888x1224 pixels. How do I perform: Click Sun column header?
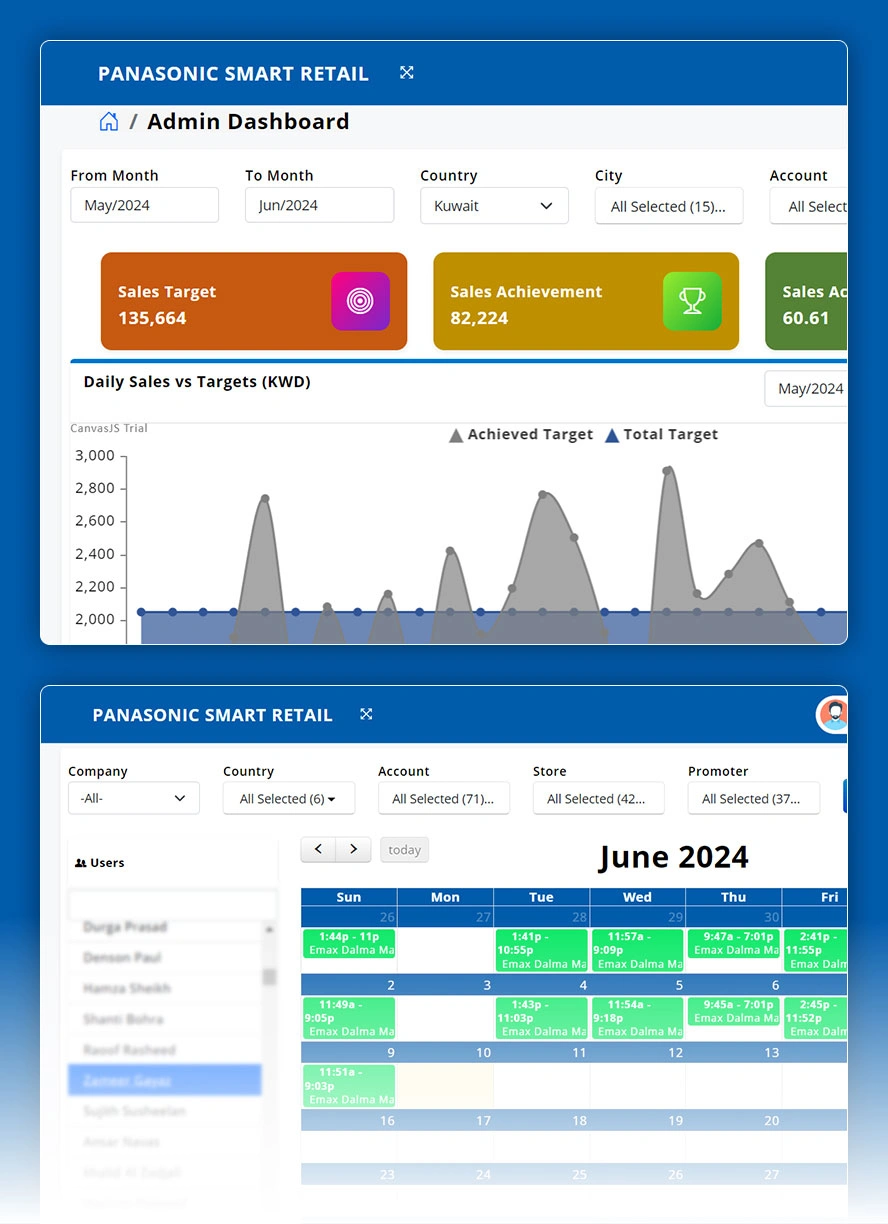pos(349,897)
